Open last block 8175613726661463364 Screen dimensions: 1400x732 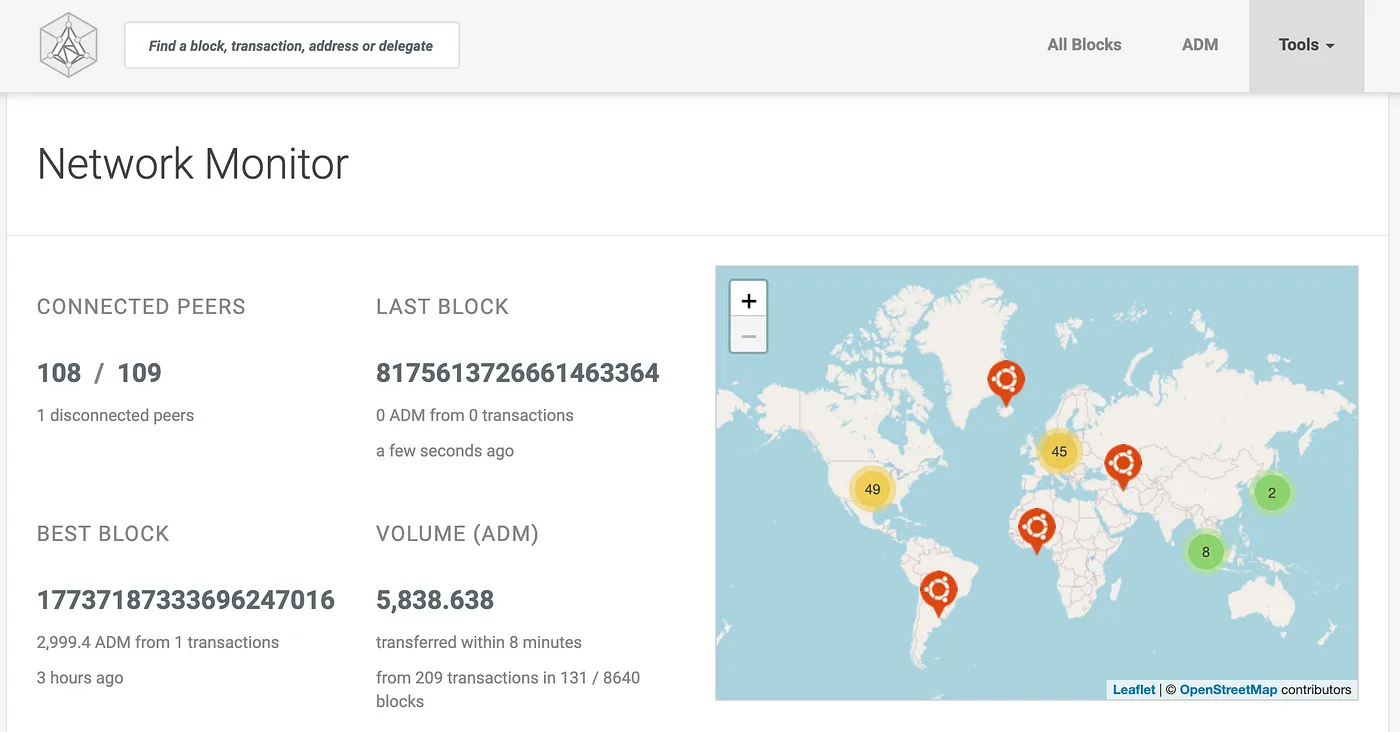point(517,373)
